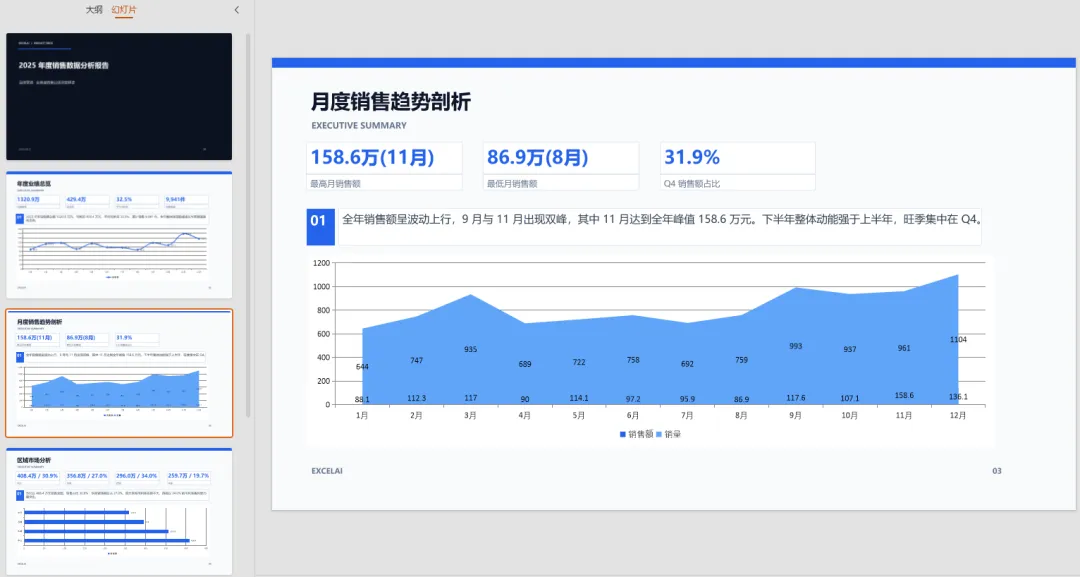This screenshot has height=577, width=1080.
Task: Click the 销量 legend entry
Action: click(668, 434)
